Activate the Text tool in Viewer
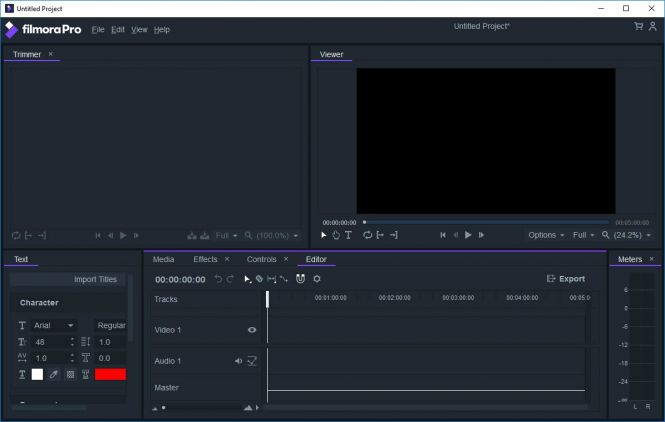The height and width of the screenshot is (422, 665). click(x=348, y=235)
